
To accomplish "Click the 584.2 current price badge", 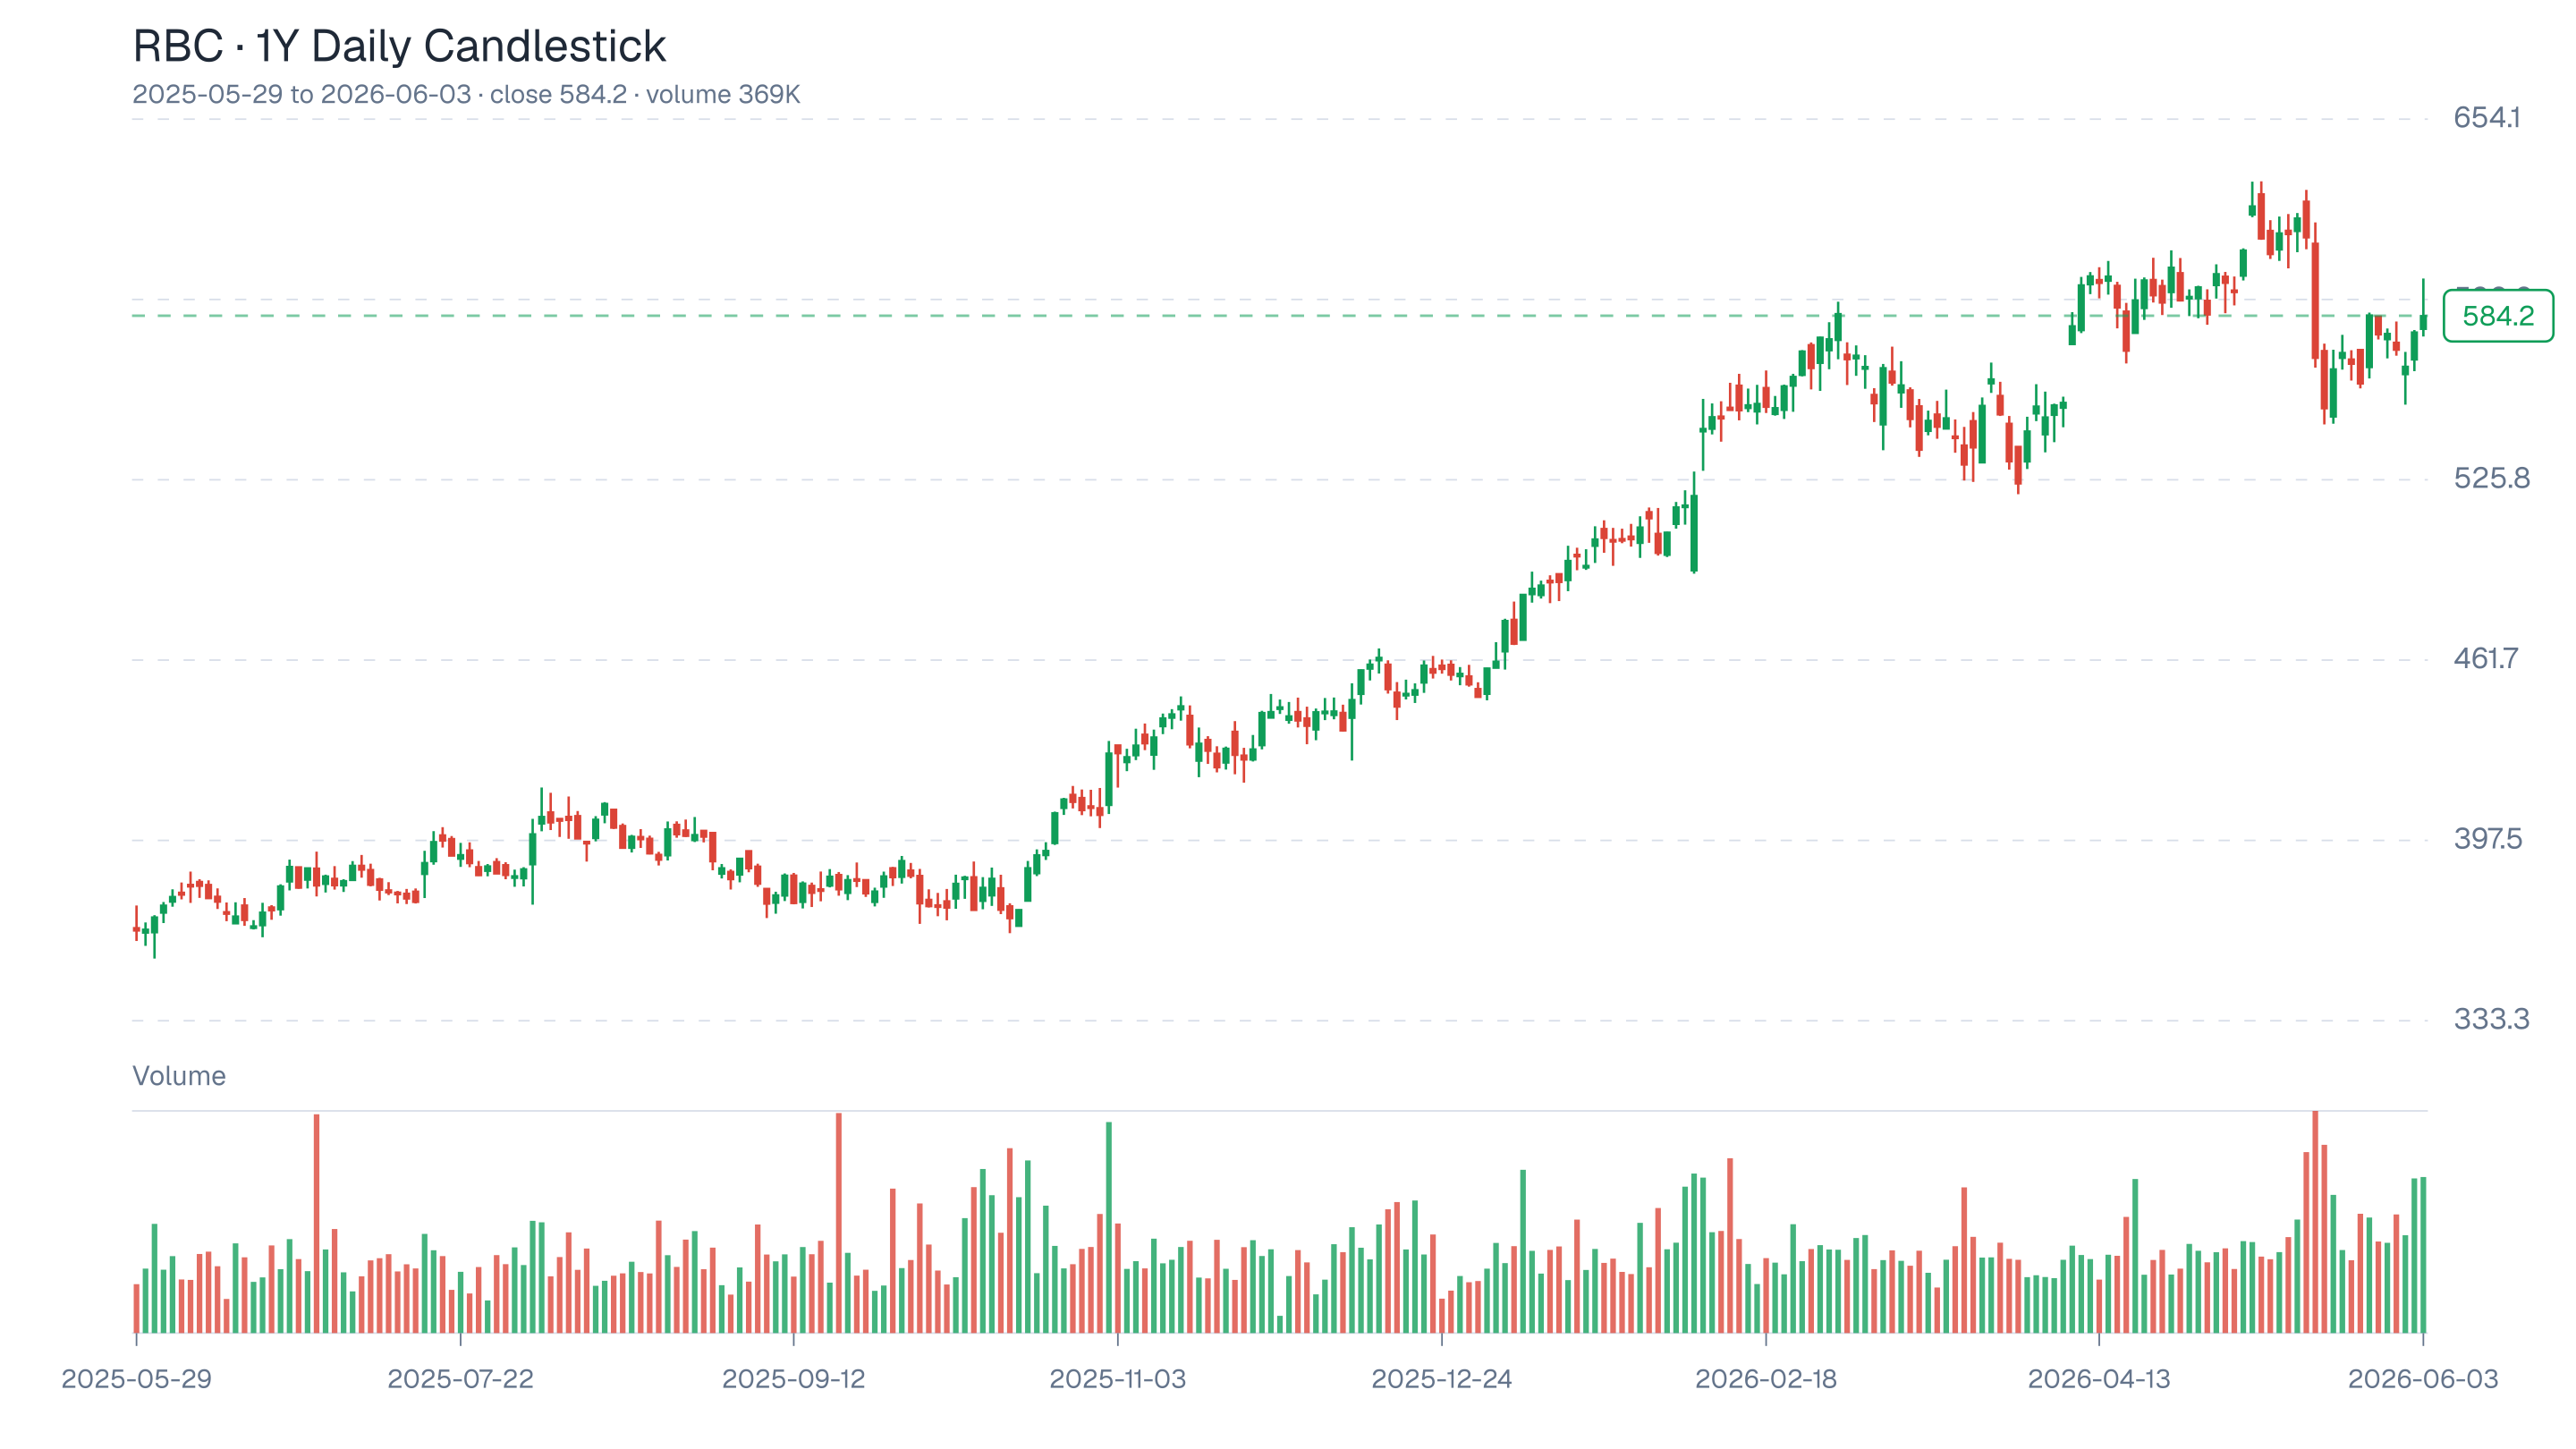I will click(x=2497, y=316).
